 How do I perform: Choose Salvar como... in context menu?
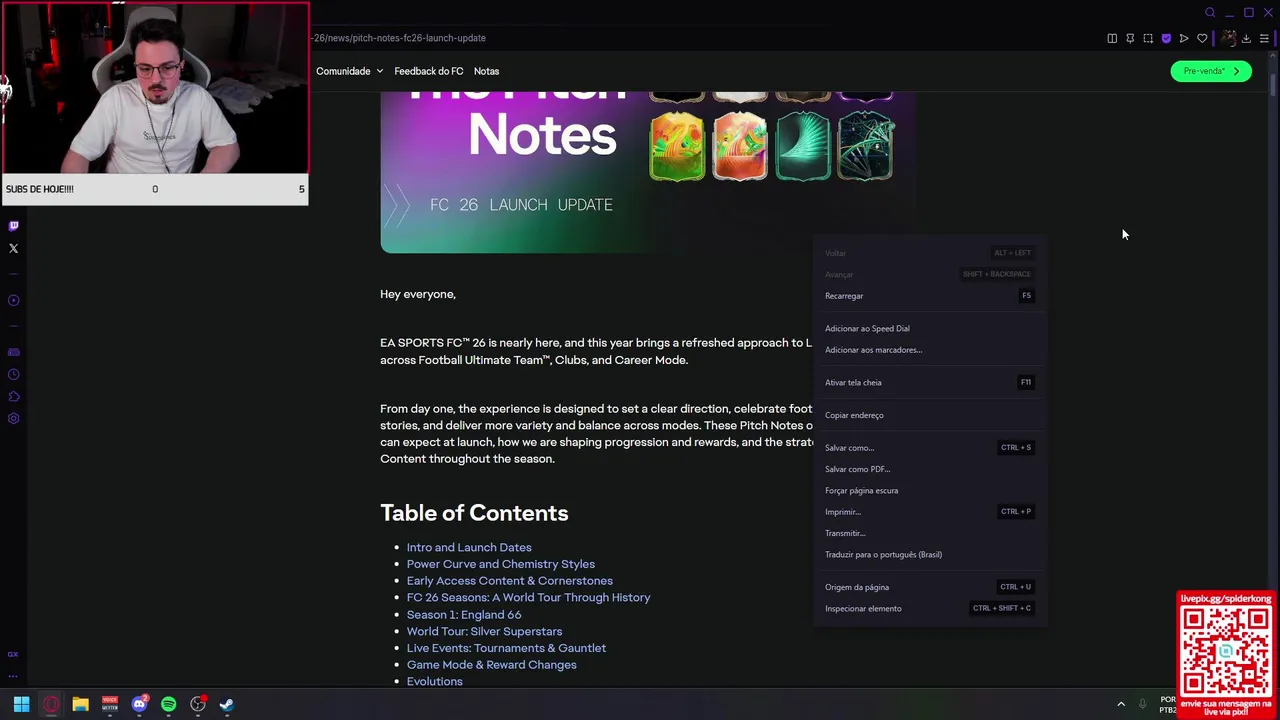coord(930,448)
